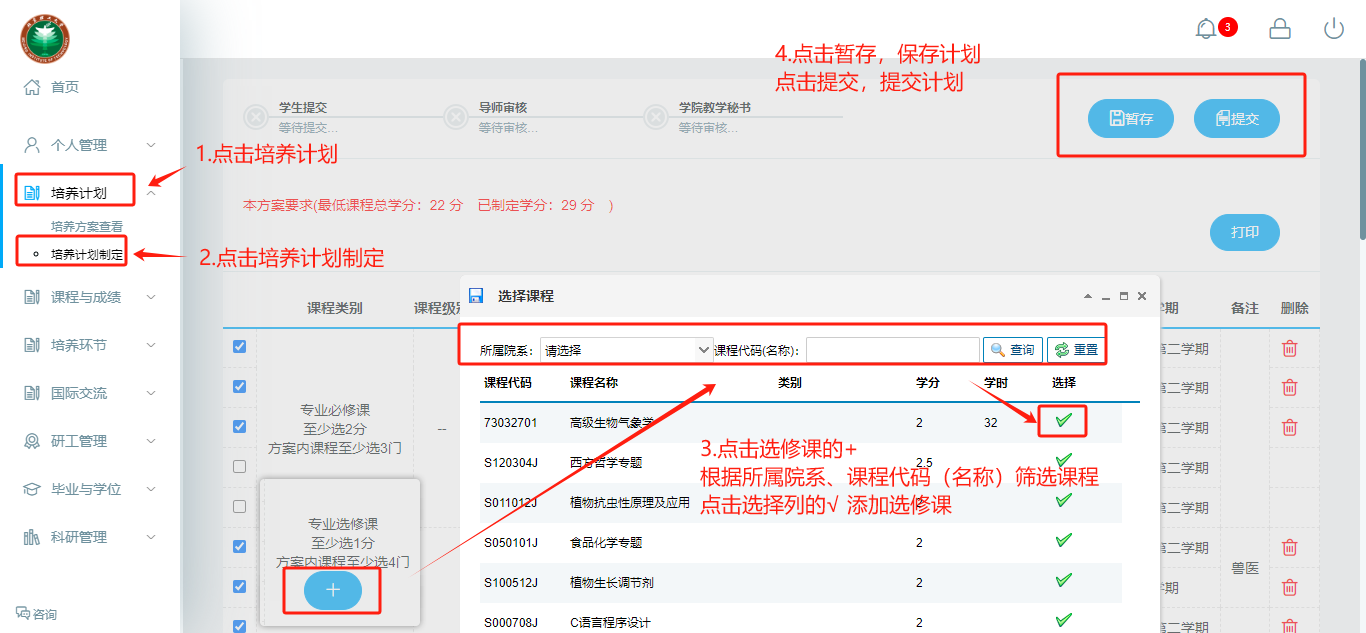Screen dimensions: 1366x633
Task: Check the fourth unchecked course checkbox
Action: point(239,466)
